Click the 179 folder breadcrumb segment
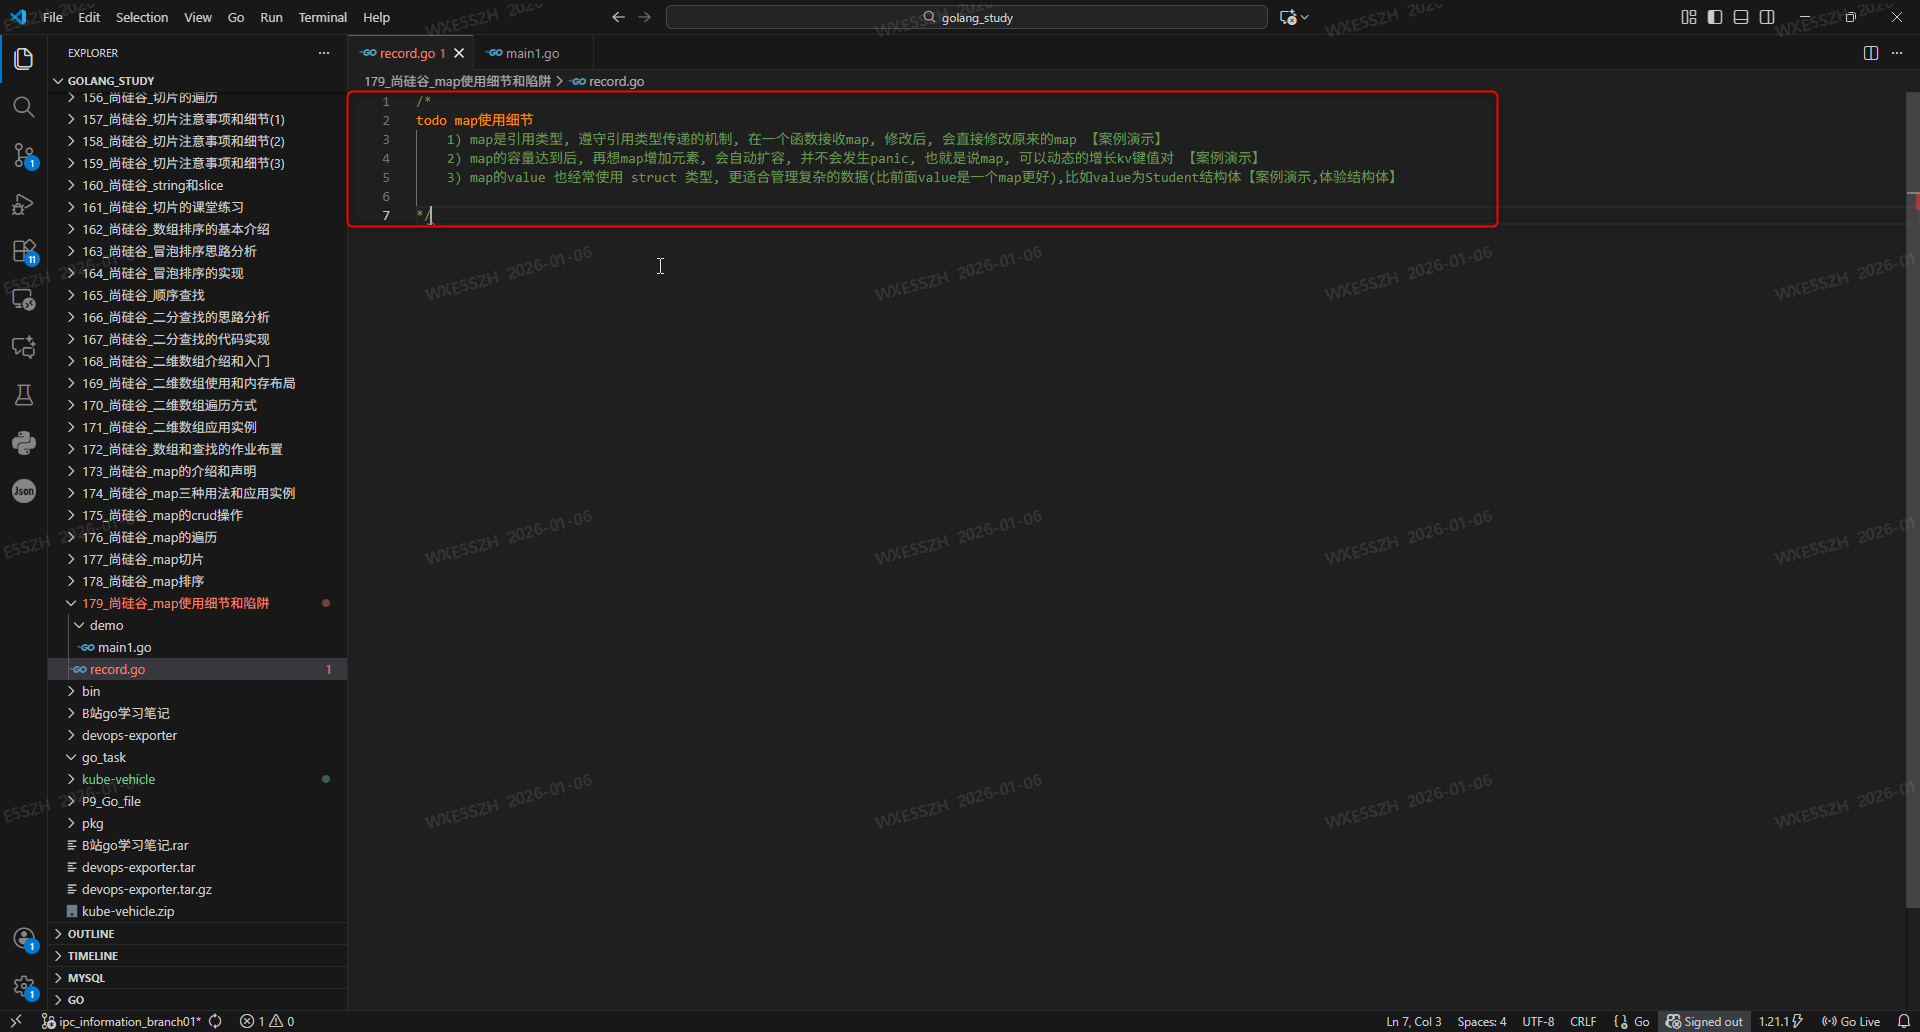The width and height of the screenshot is (1920, 1032). 457,81
